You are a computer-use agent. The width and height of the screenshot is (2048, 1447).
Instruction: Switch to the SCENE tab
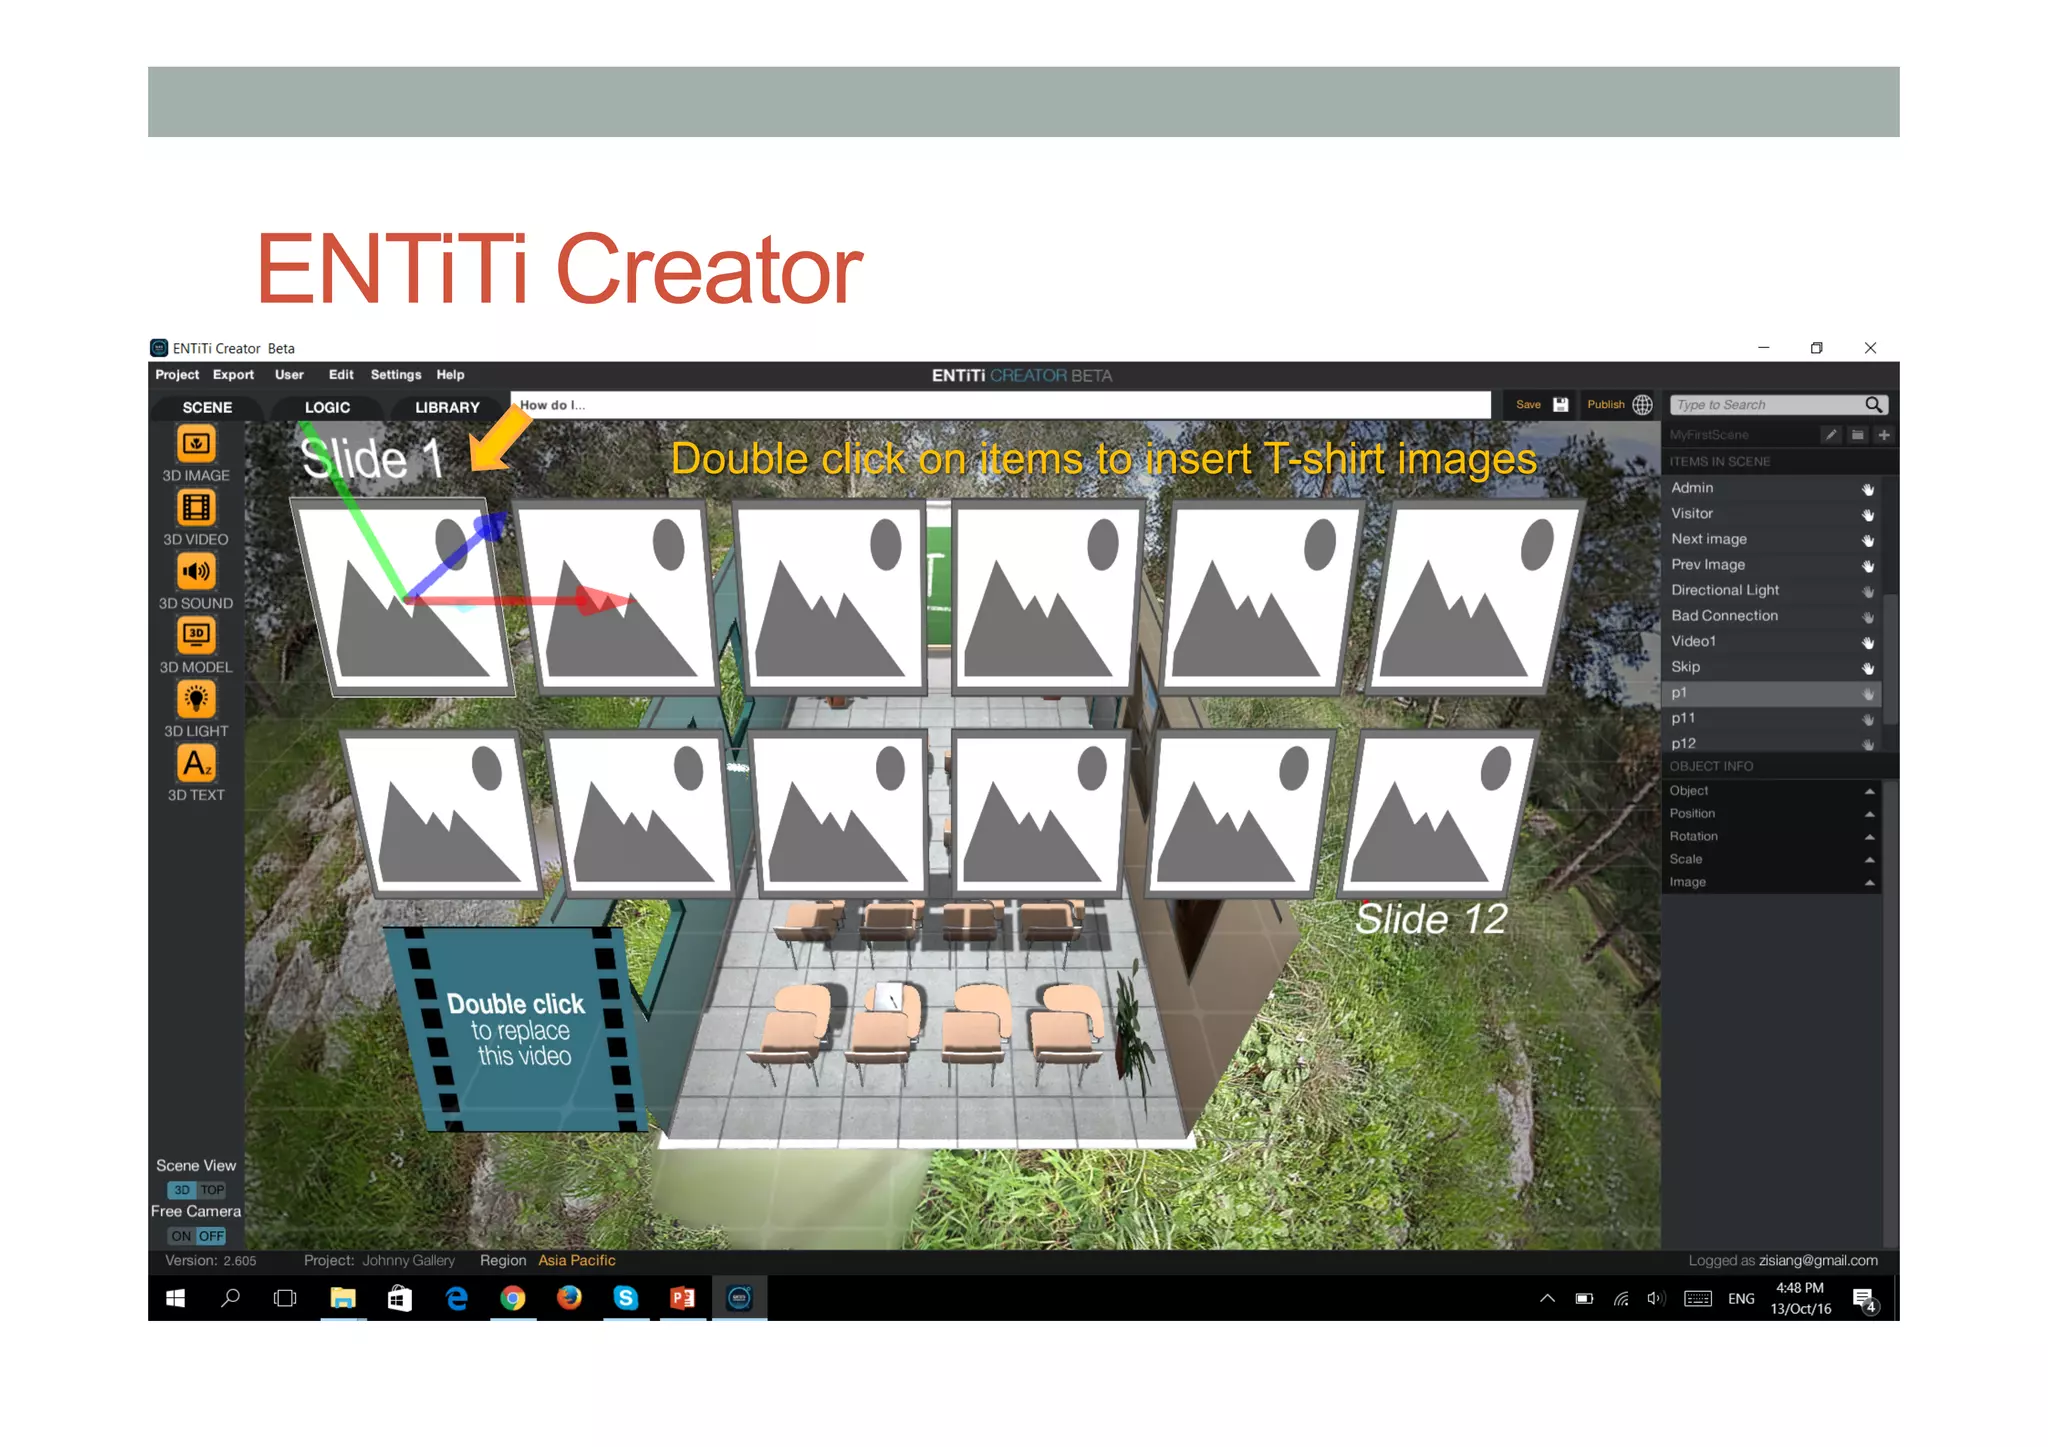[x=207, y=407]
